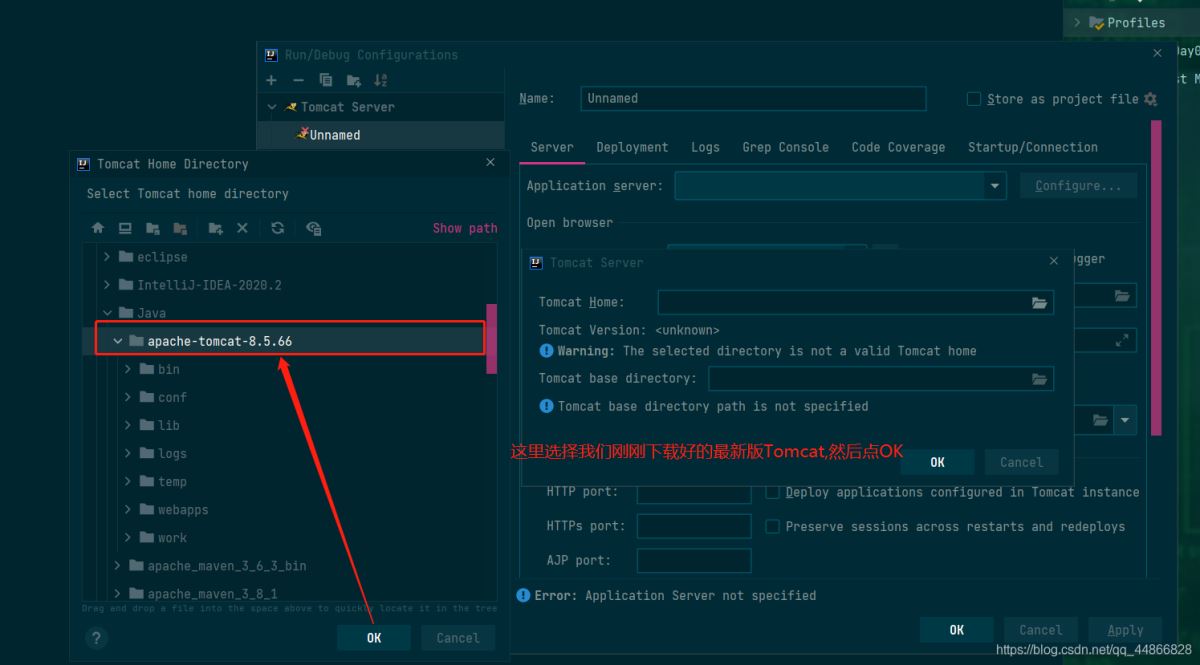Browse for Tomcat Home folder
1200x665 pixels.
tap(1039, 302)
